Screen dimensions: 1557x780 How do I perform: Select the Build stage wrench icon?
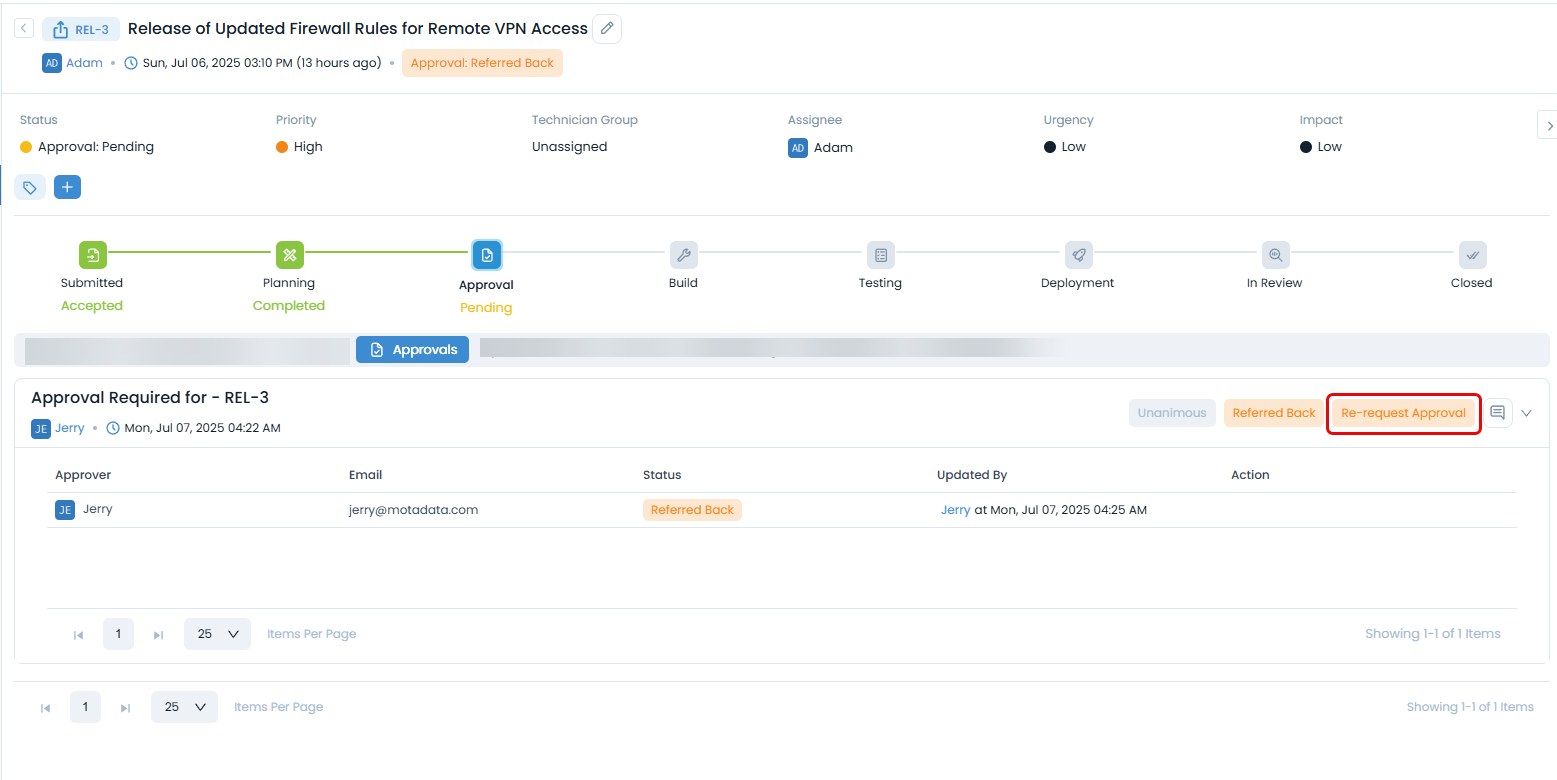[x=683, y=255]
